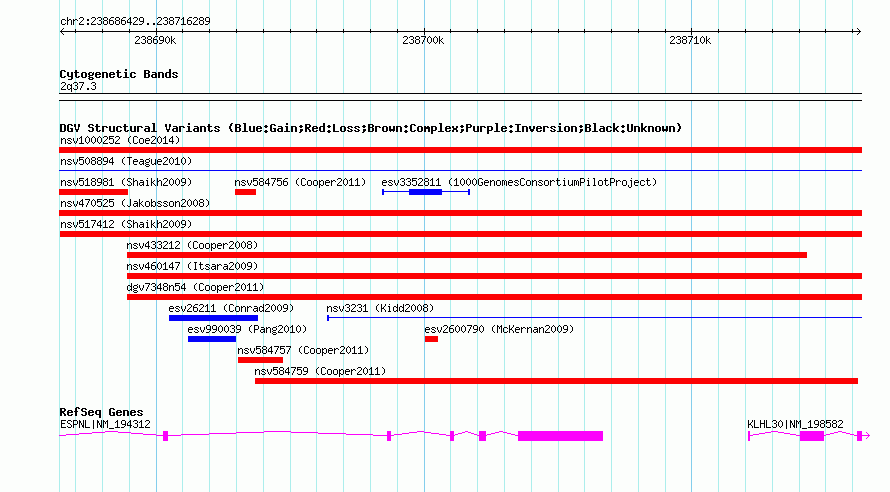Open the esv990039 (Pang2010) variant label
Viewport: 890px width, 492px height.
click(247, 329)
